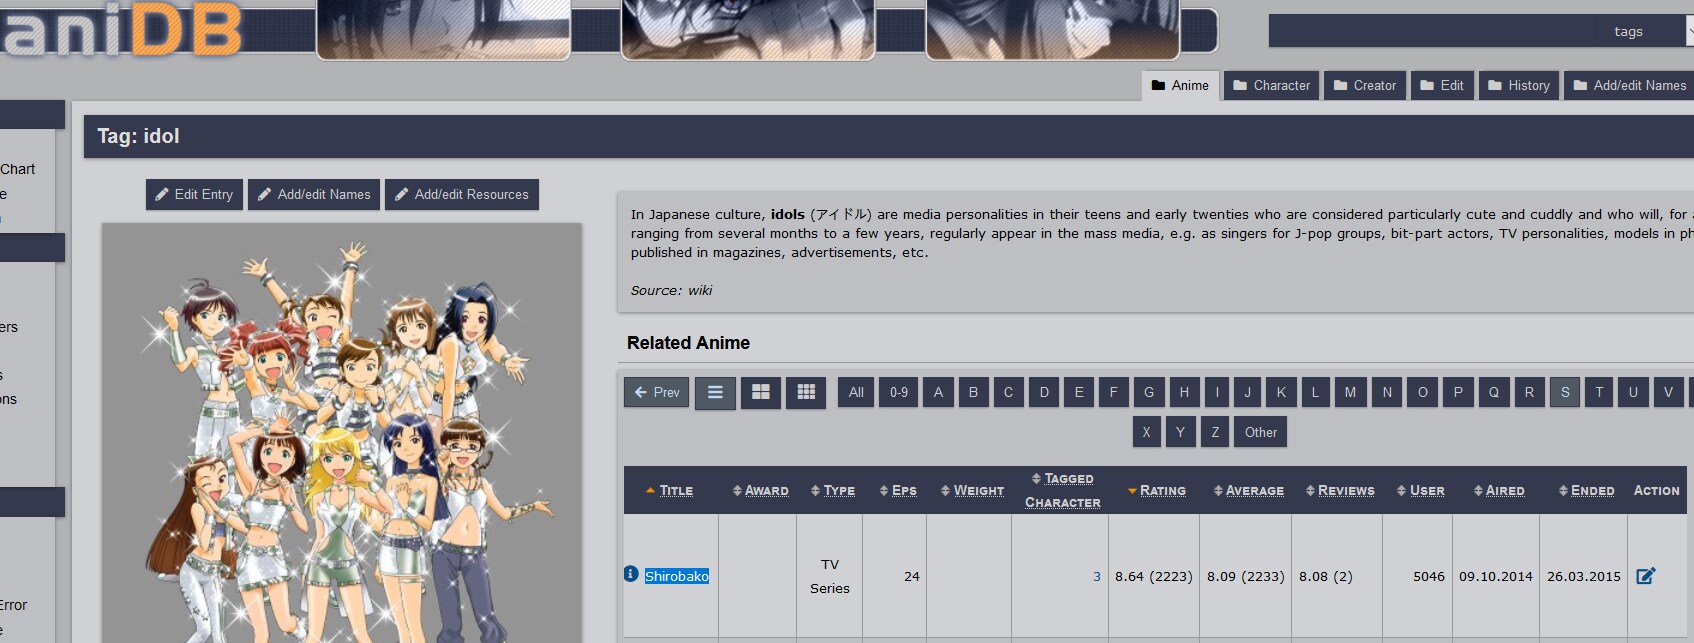The image size is (1694, 643).
Task: Click the edit icon in Shirobako row
Action: click(x=1646, y=576)
